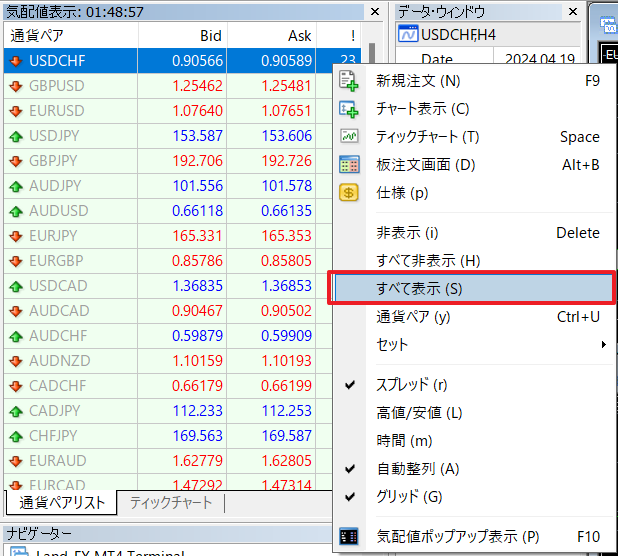Click the USDJPY Ask value 153.606
The width and height of the screenshot is (618, 556).
287,136
